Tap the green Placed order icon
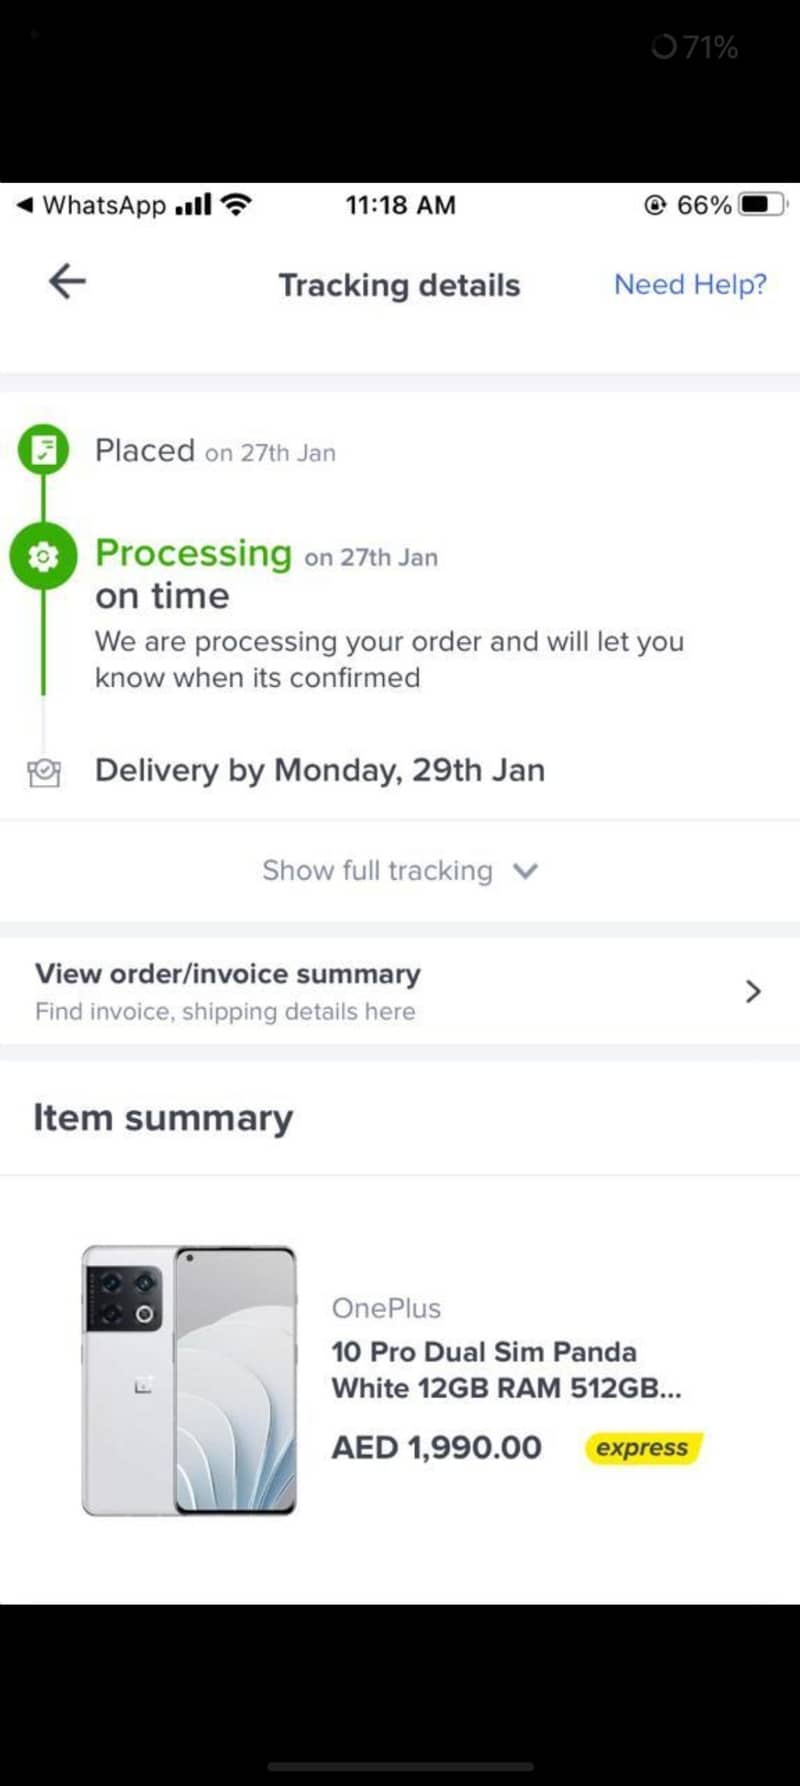800x1786 pixels. pyautogui.click(x=43, y=449)
